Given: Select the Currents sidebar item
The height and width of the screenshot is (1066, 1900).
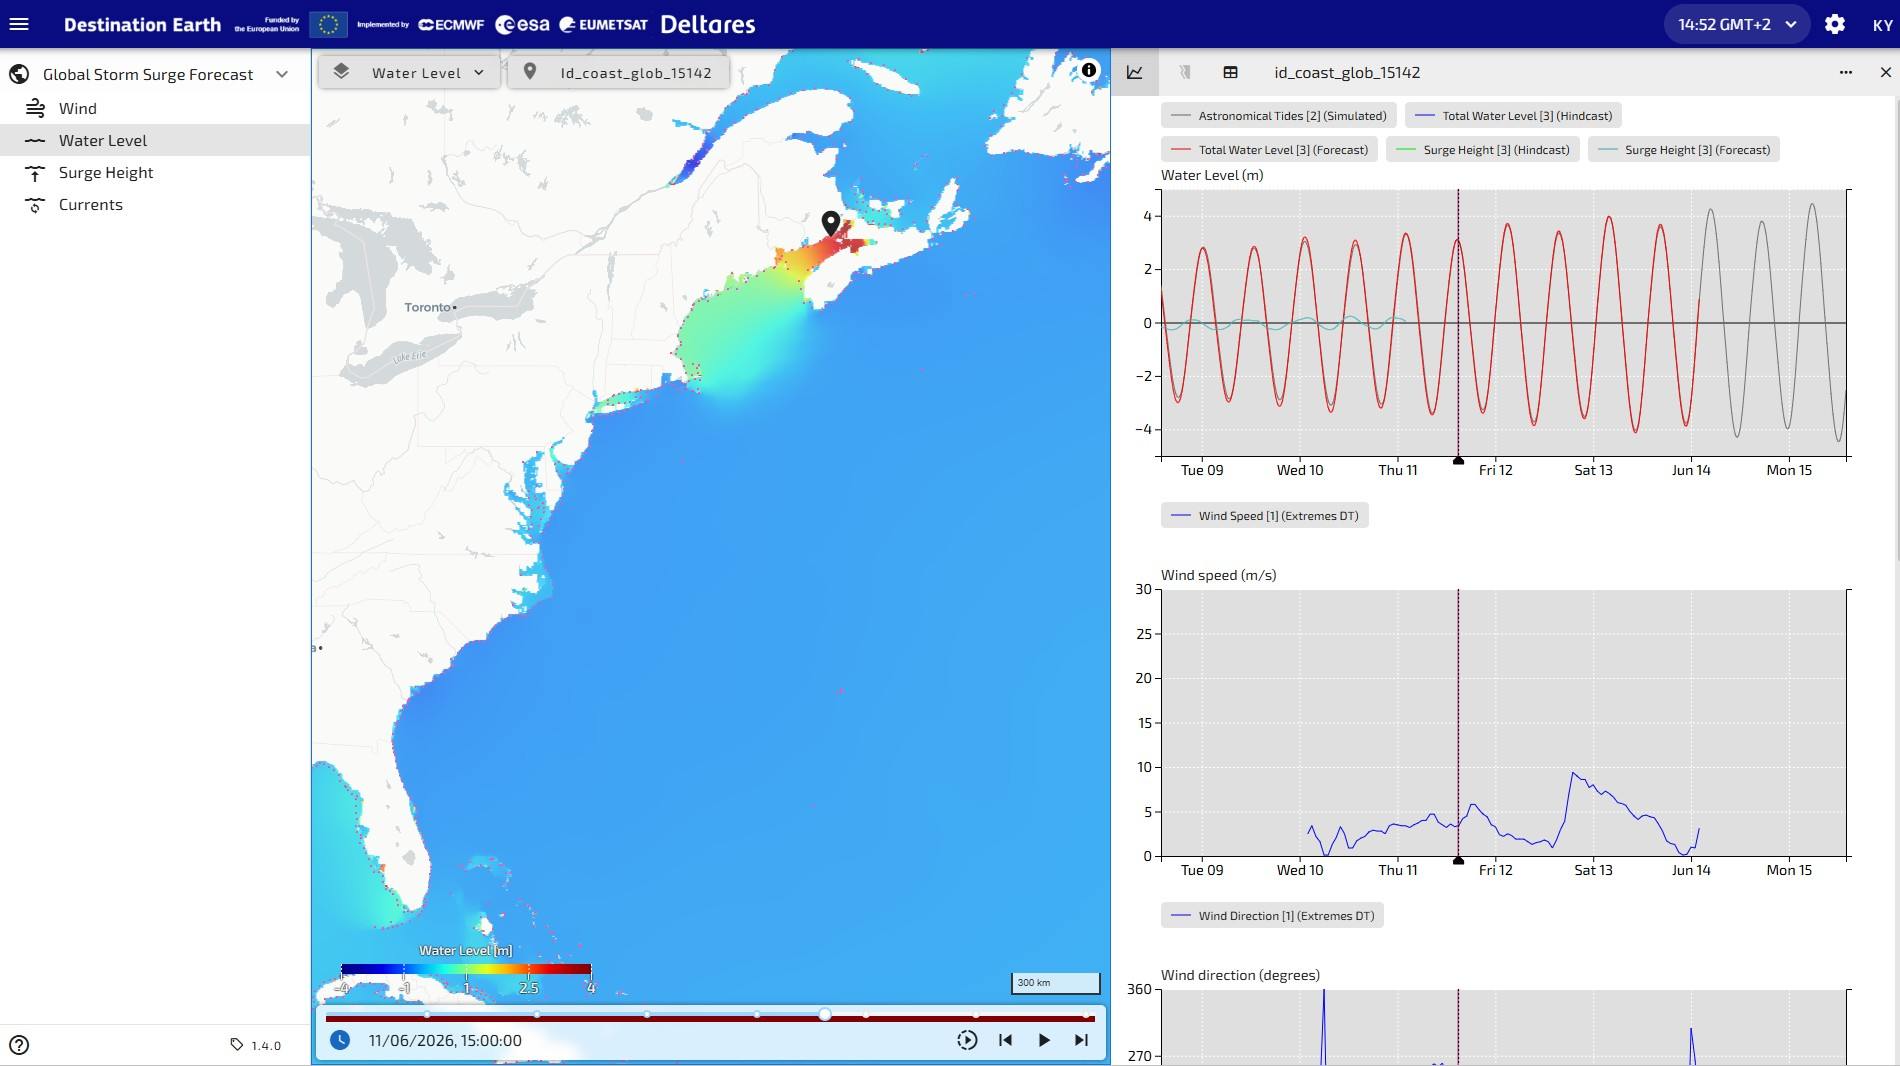Looking at the screenshot, I should click(155, 204).
